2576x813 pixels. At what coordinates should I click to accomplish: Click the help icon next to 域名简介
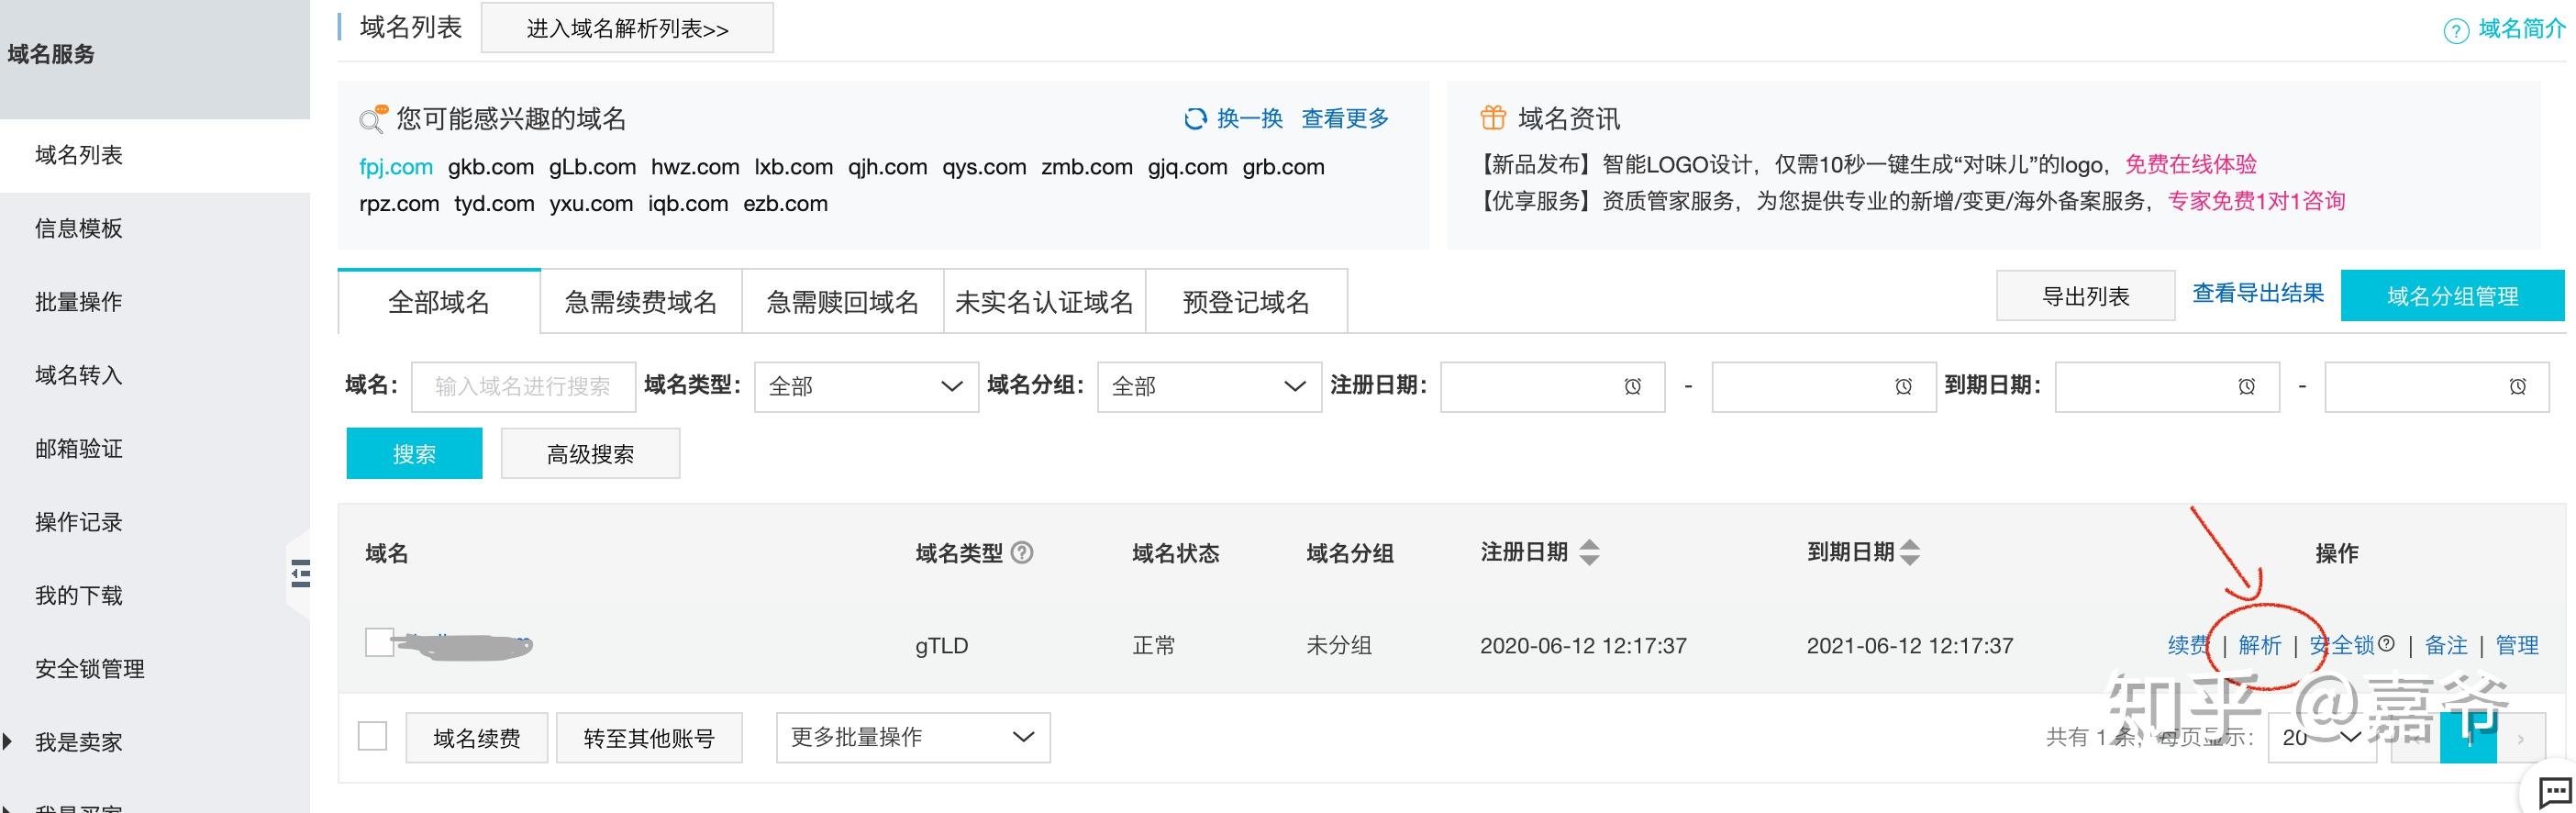(x=2455, y=31)
